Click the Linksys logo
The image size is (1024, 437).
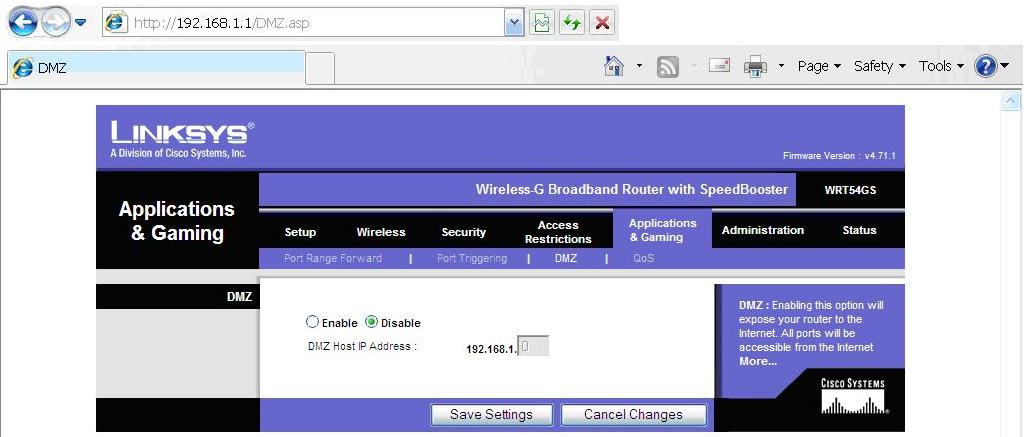coord(184,139)
